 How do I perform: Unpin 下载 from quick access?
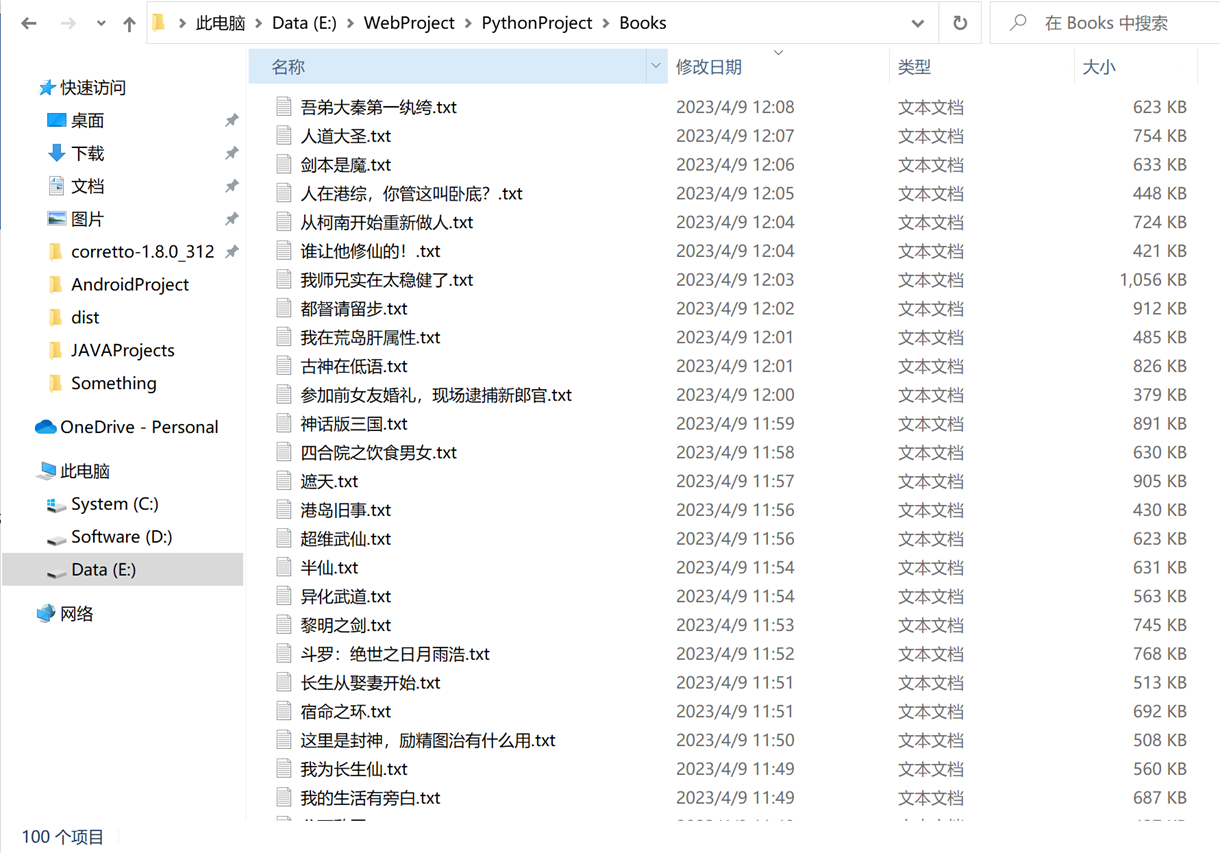tap(233, 153)
